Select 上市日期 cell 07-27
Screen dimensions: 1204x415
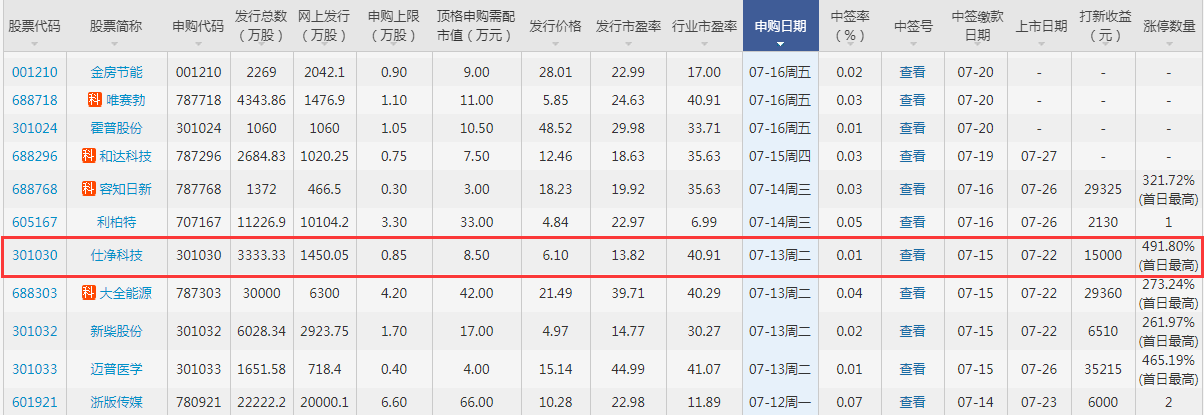(1040, 156)
